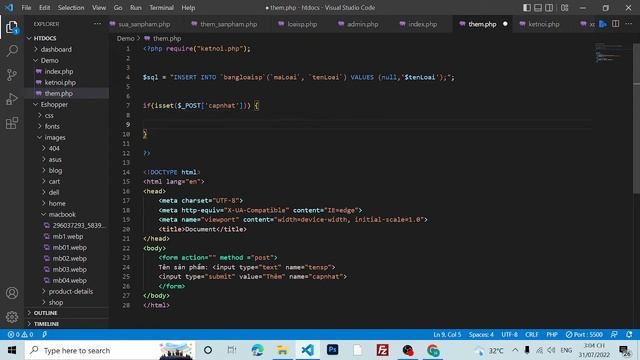
Task: Expand the dashboard folder
Action: point(56,49)
